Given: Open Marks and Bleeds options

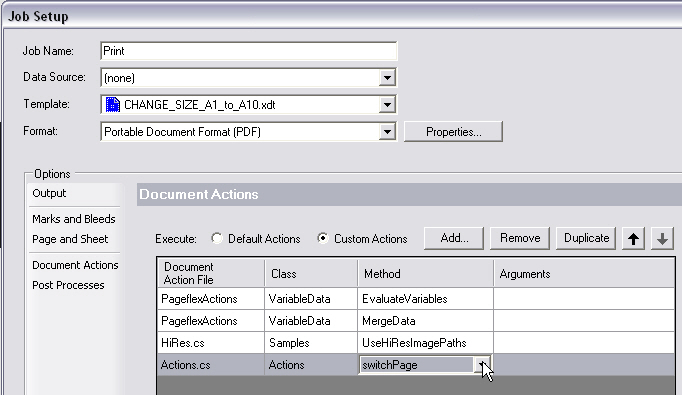Looking at the screenshot, I should tap(74, 219).
